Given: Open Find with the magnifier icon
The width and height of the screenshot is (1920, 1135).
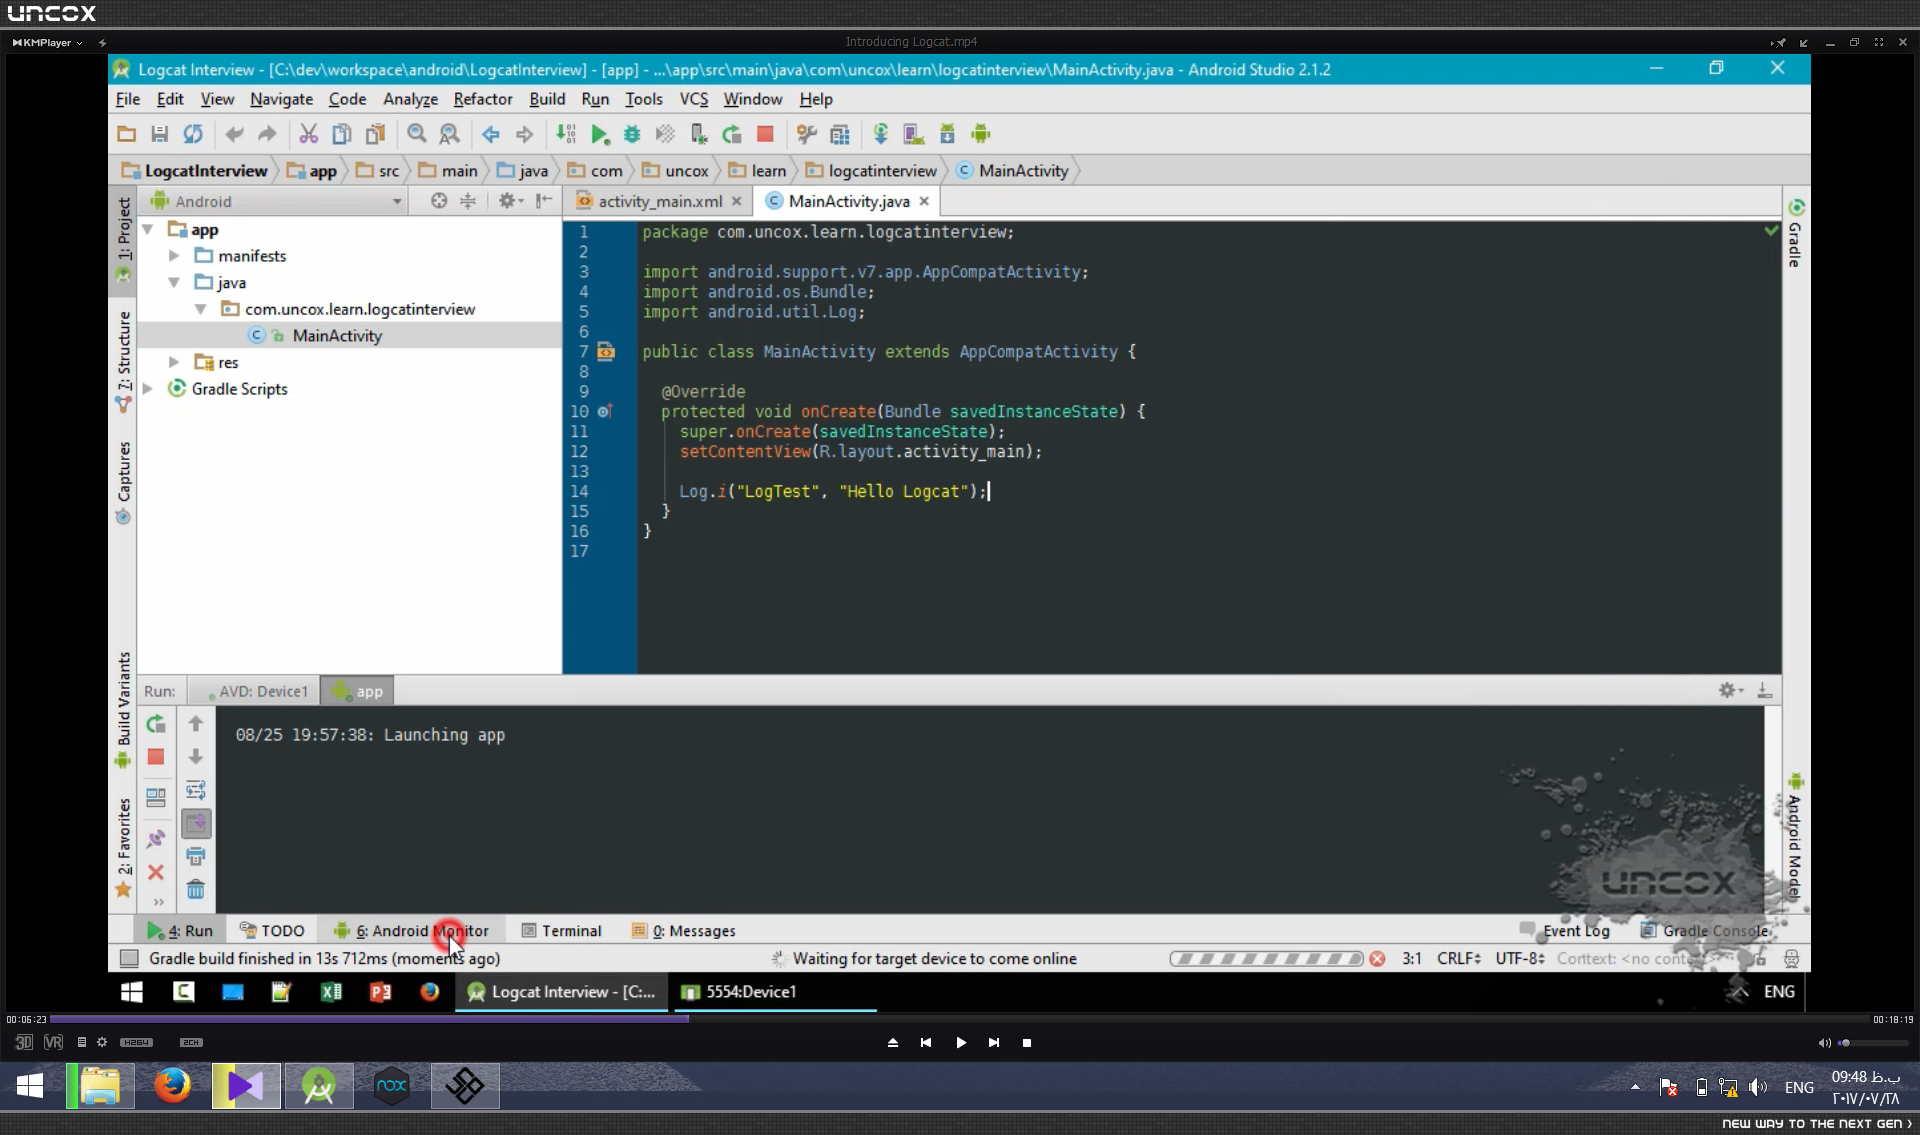Looking at the screenshot, I should (x=417, y=134).
